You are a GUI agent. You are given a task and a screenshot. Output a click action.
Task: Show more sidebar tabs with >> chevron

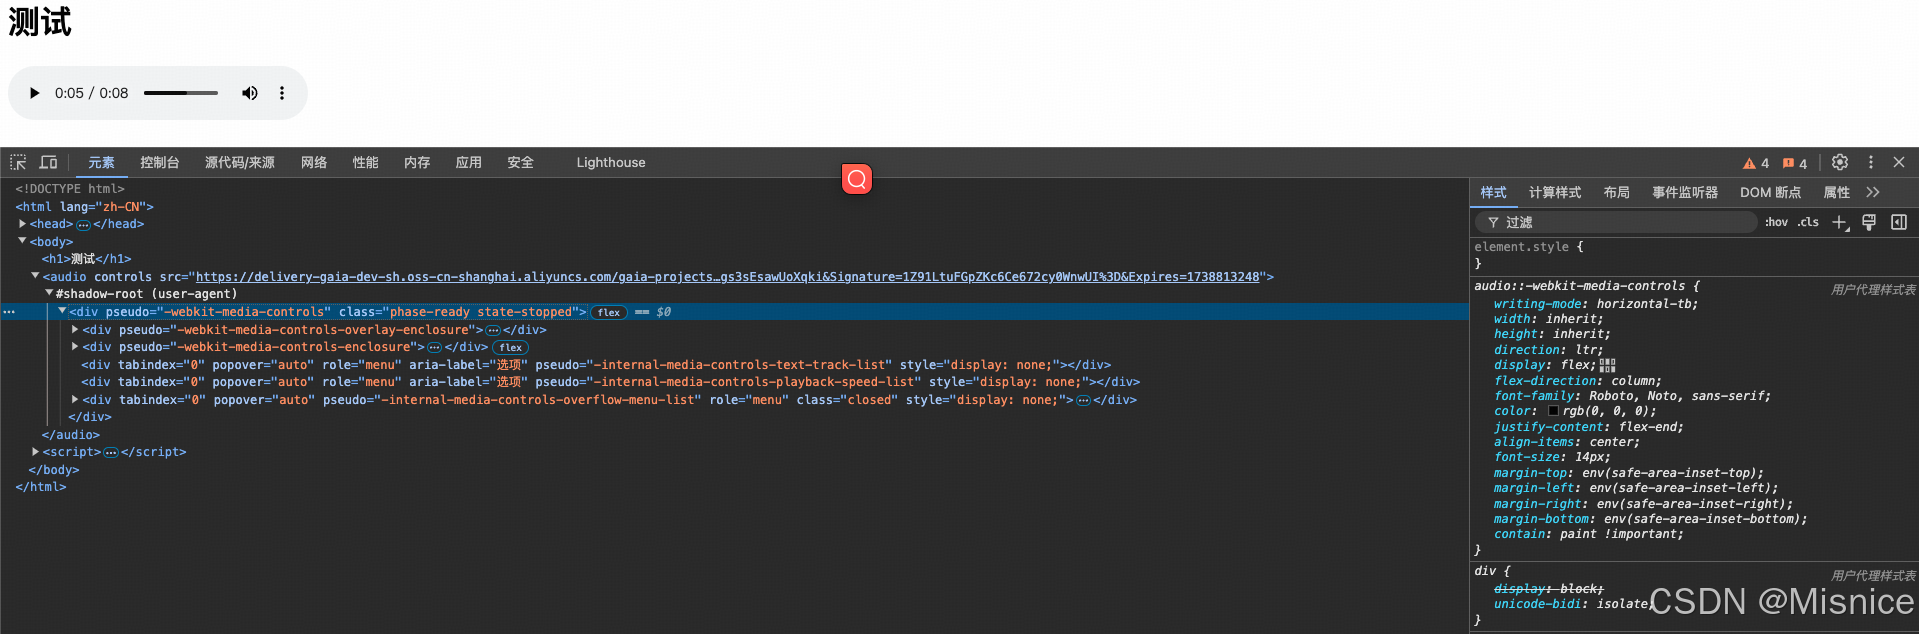(x=1873, y=192)
